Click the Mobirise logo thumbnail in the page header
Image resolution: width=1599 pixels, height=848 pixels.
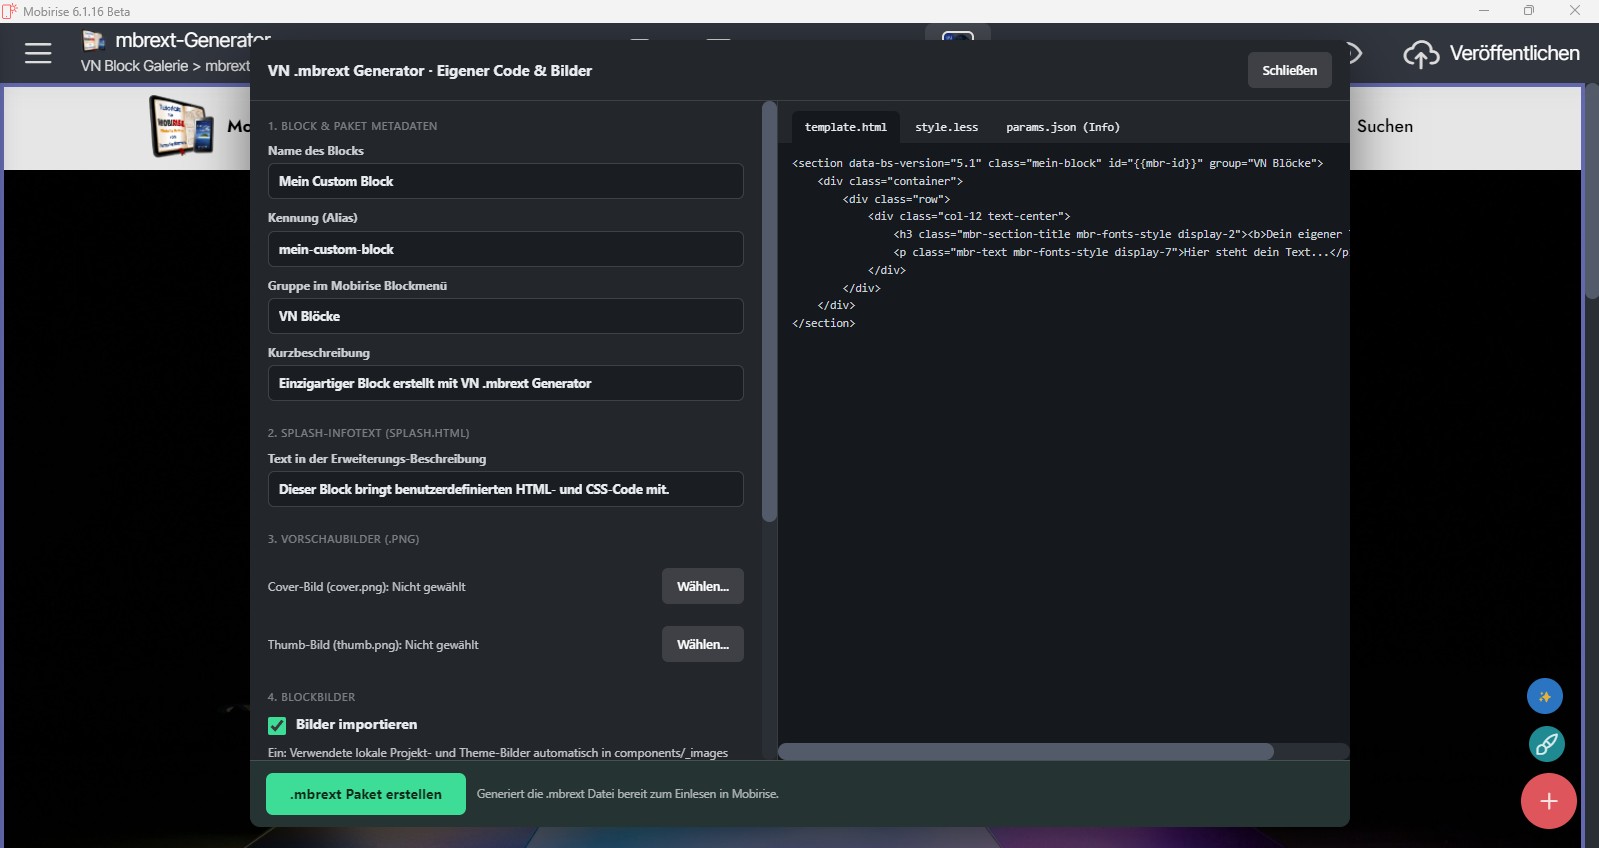(x=182, y=126)
